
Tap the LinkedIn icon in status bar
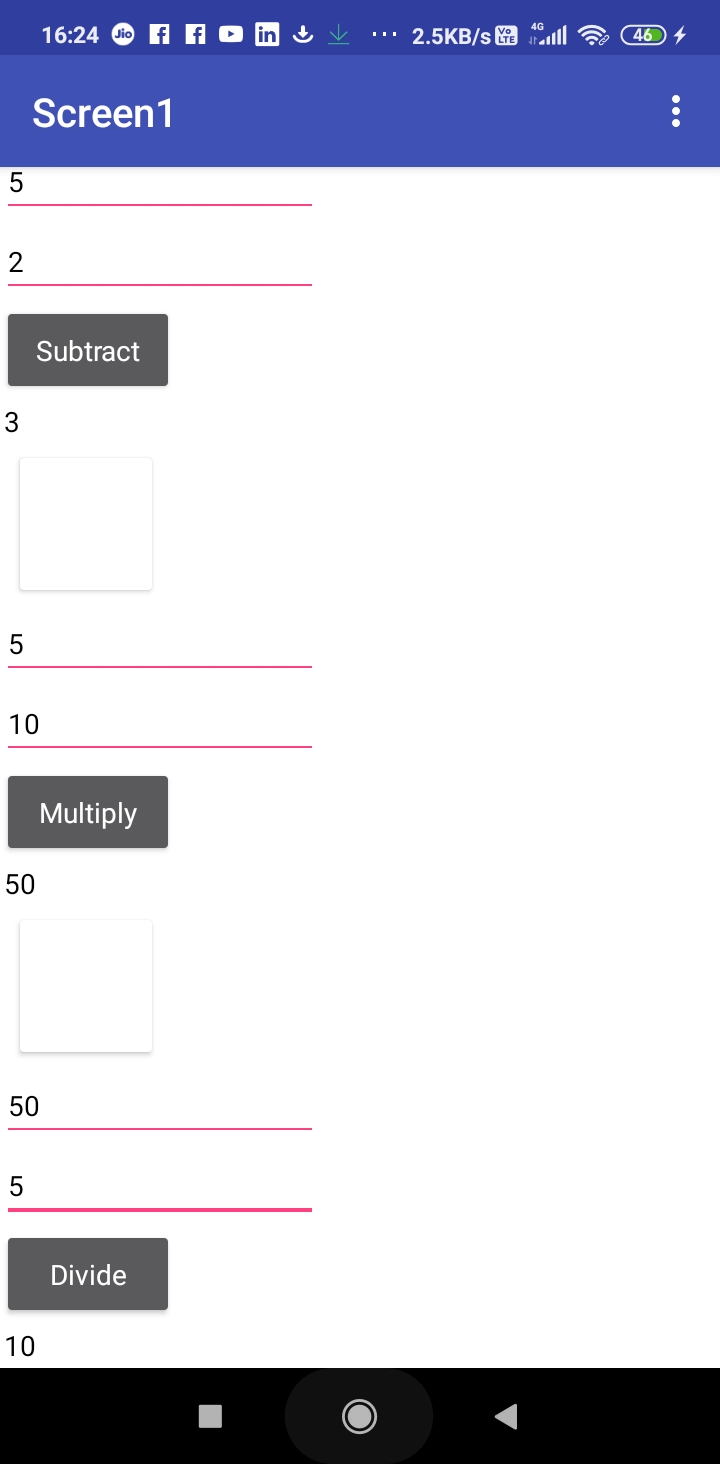[267, 35]
